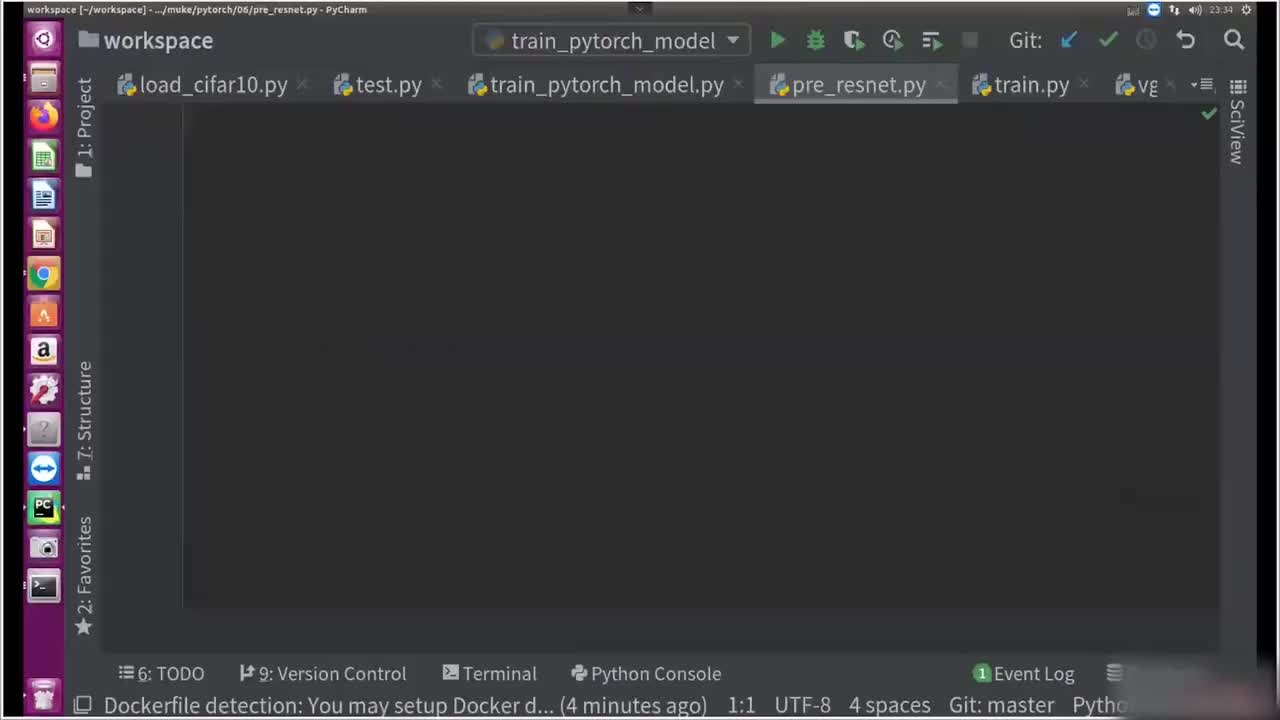
Task: Open LibreOffice Impress from the dock
Action: pyautogui.click(x=43, y=235)
